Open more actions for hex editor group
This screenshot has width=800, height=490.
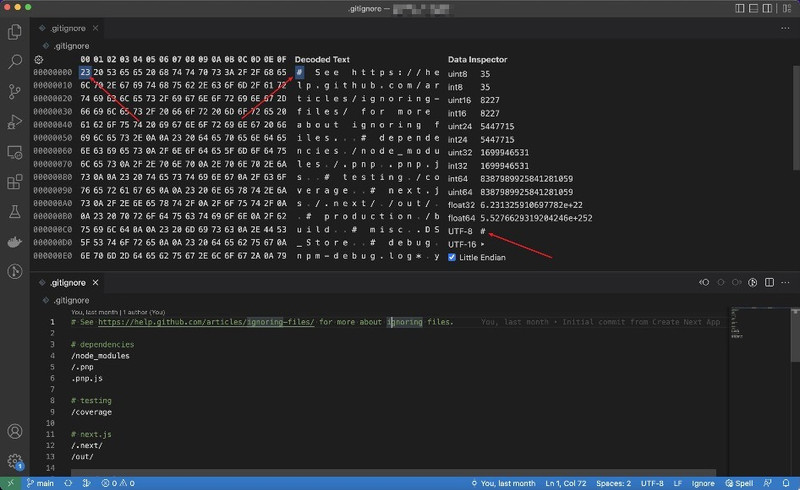point(785,28)
